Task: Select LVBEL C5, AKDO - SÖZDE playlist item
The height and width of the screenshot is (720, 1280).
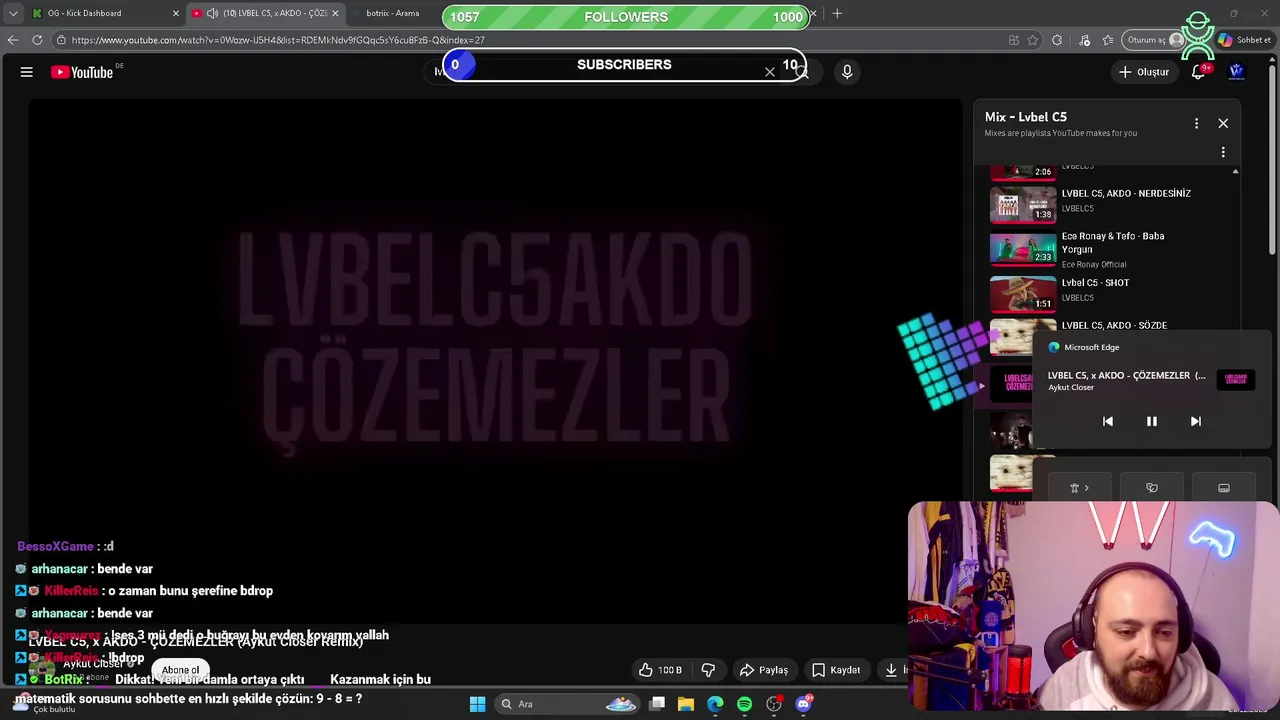Action: pos(1114,325)
